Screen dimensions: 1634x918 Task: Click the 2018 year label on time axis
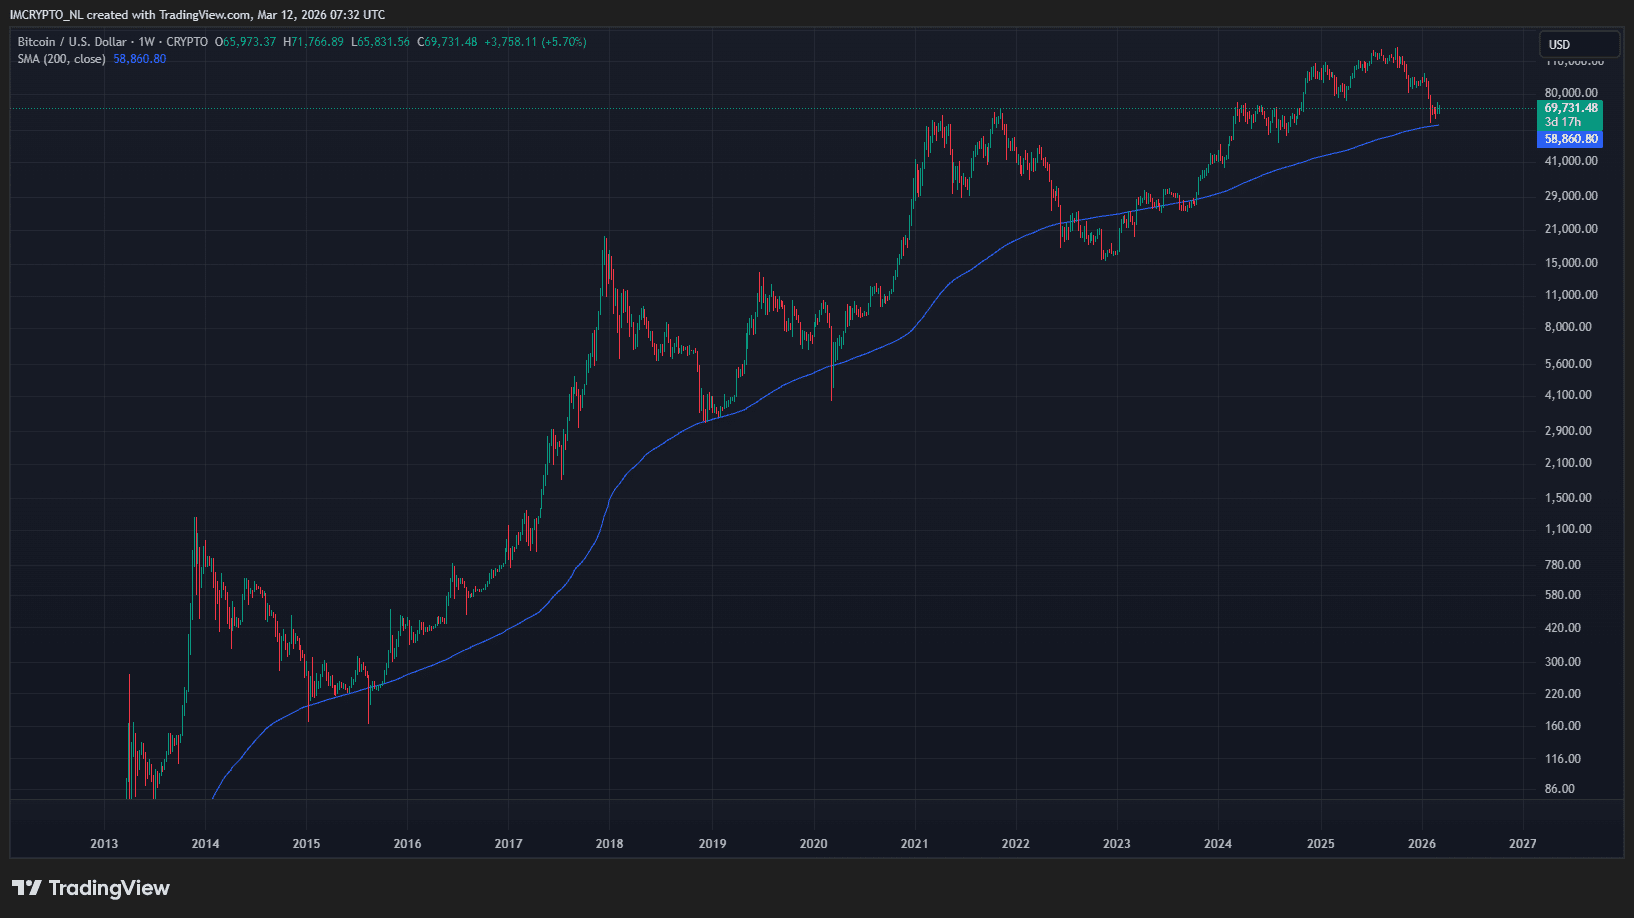point(609,844)
